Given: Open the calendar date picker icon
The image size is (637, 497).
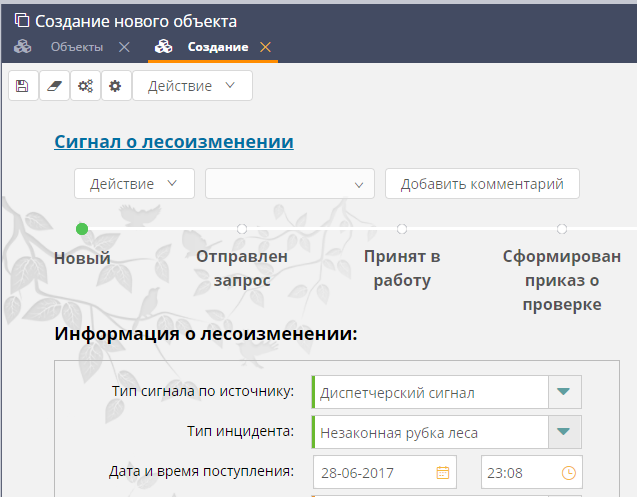Looking at the screenshot, I should [x=442, y=473].
